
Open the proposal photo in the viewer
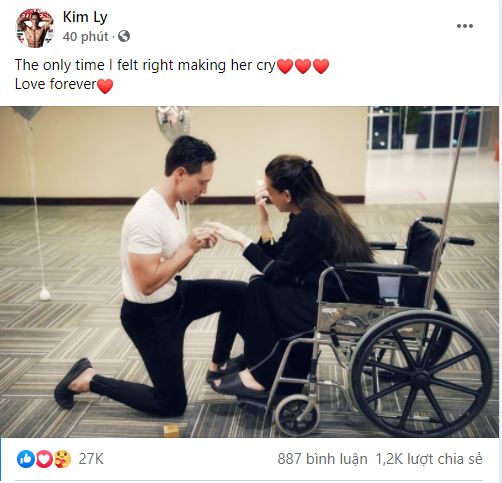(x=250, y=272)
